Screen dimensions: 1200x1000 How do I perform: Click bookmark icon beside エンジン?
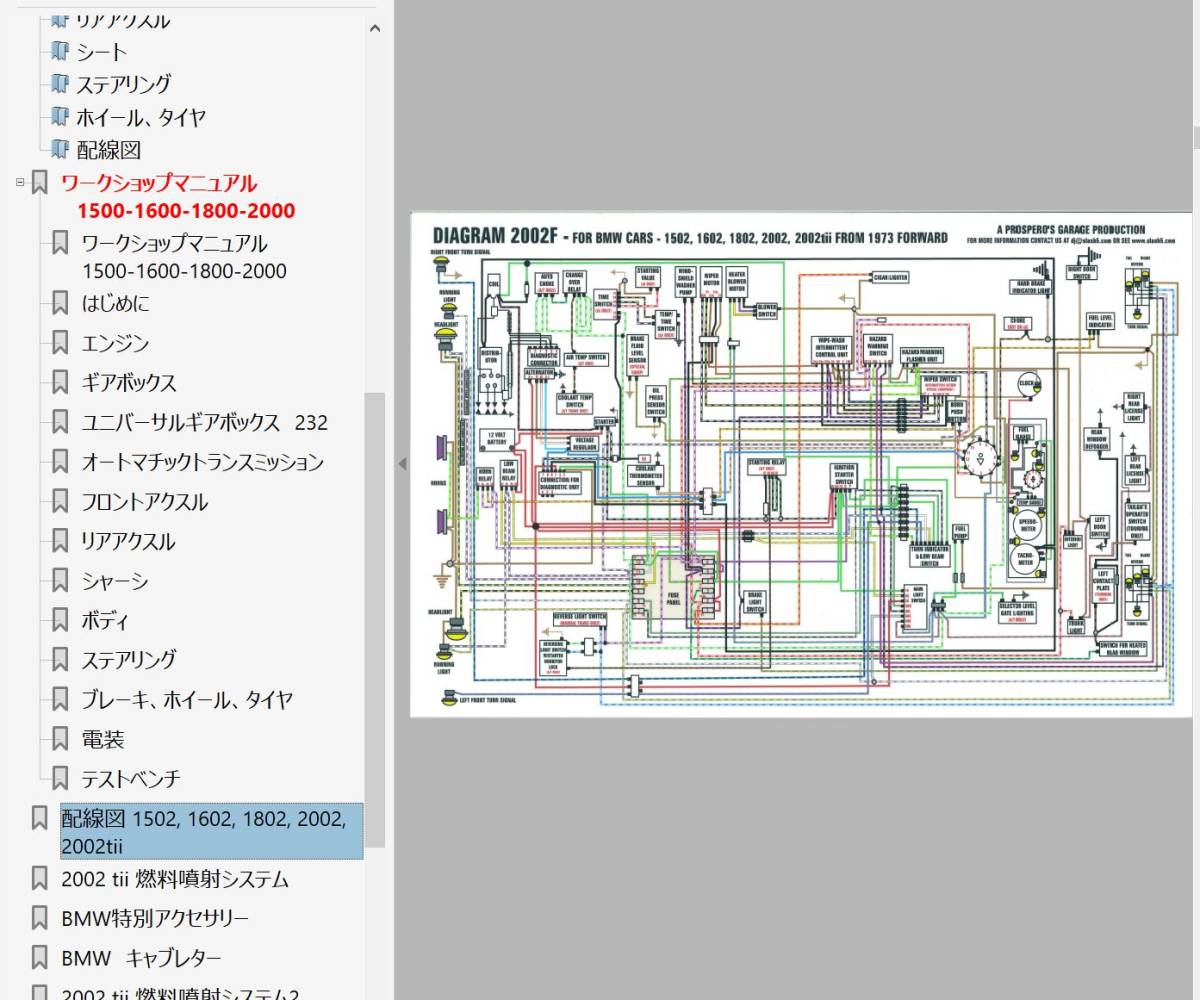60,343
